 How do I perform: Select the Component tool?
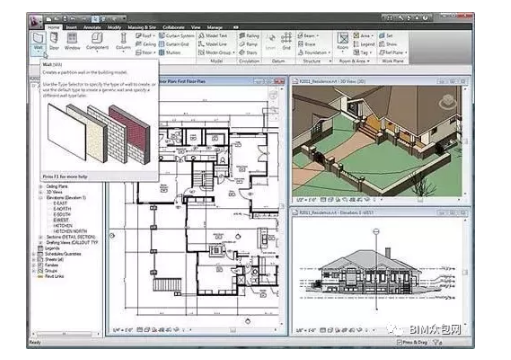tap(97, 41)
